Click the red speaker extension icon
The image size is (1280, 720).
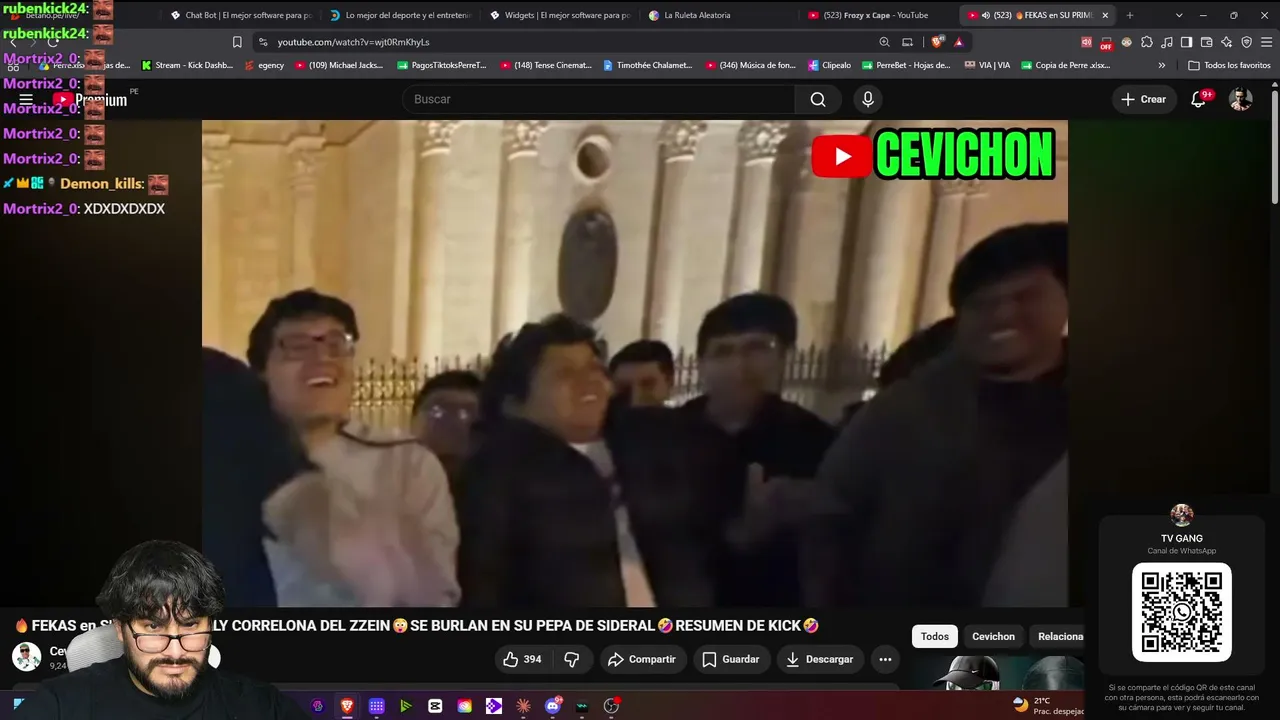1086,42
